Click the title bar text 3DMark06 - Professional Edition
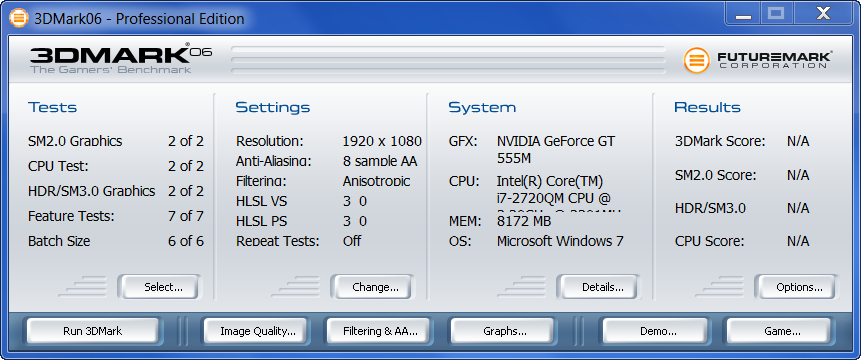The image size is (861, 360). click(139, 19)
